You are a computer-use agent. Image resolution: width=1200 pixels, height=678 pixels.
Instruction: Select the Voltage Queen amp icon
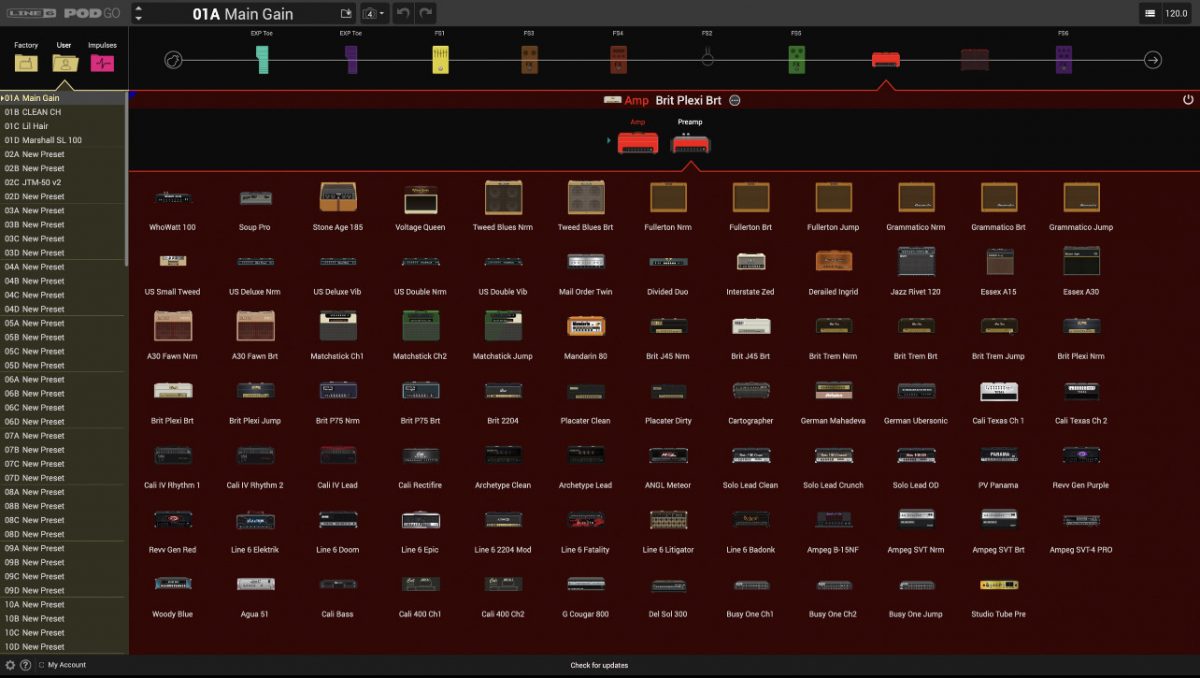[x=420, y=199]
